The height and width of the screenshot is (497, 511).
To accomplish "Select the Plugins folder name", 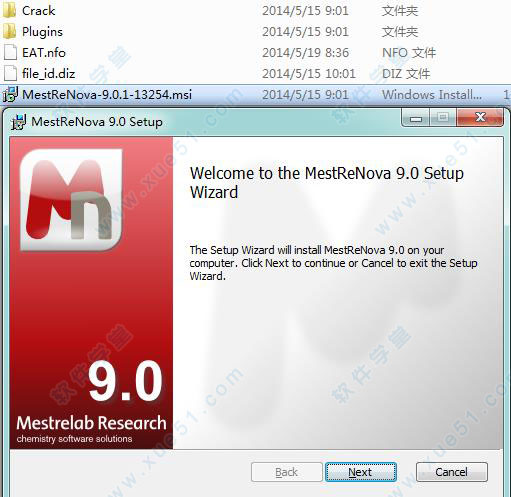I will pyautogui.click(x=42, y=32).
